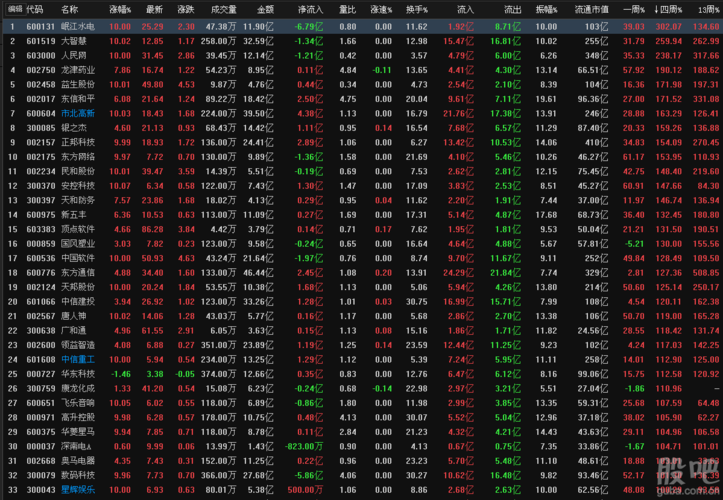Viewport: 723px width, 500px height.
Task: Select stock name 新五丰
Action: pos(74,215)
